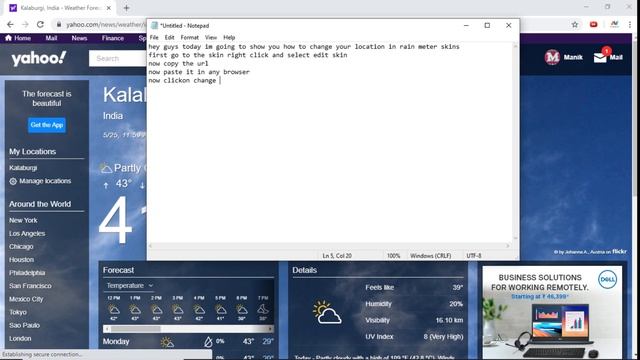
Task: Open Notepad Help menu
Action: click(229, 37)
